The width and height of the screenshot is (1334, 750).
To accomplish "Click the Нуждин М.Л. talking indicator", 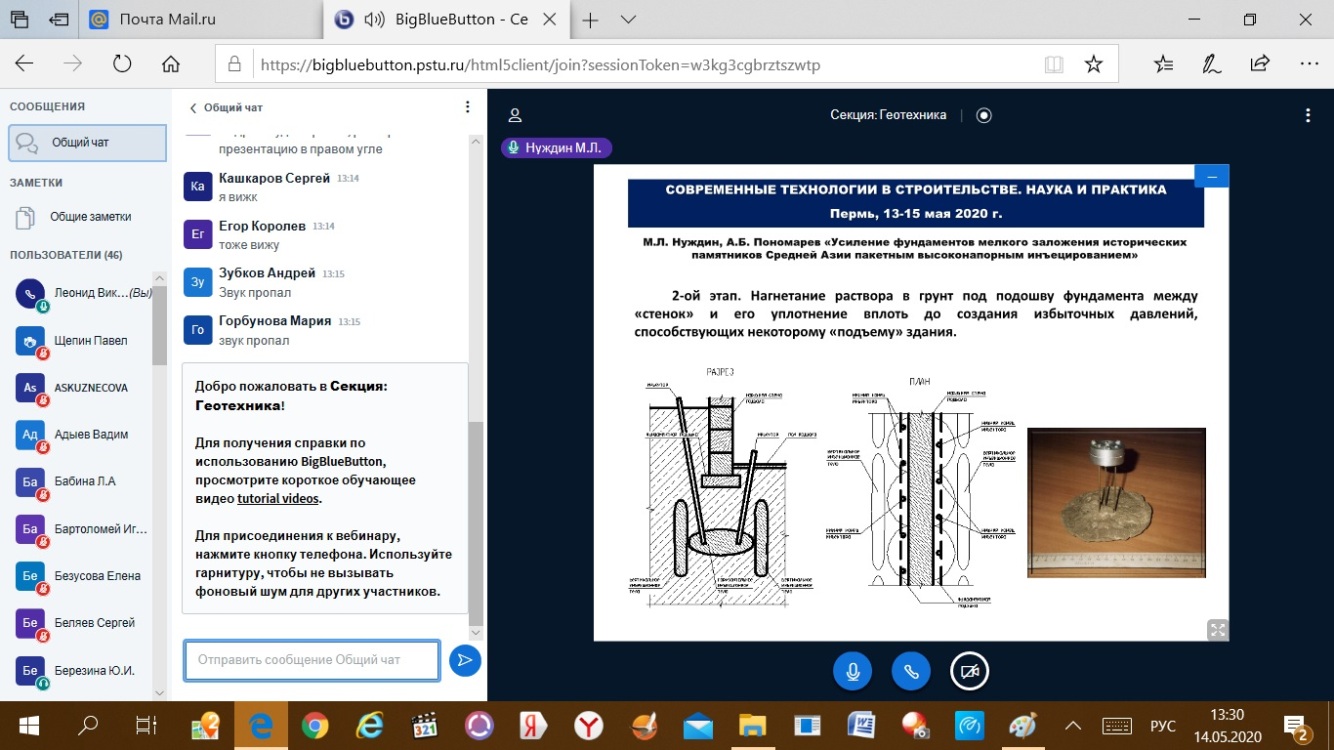I will [556, 148].
